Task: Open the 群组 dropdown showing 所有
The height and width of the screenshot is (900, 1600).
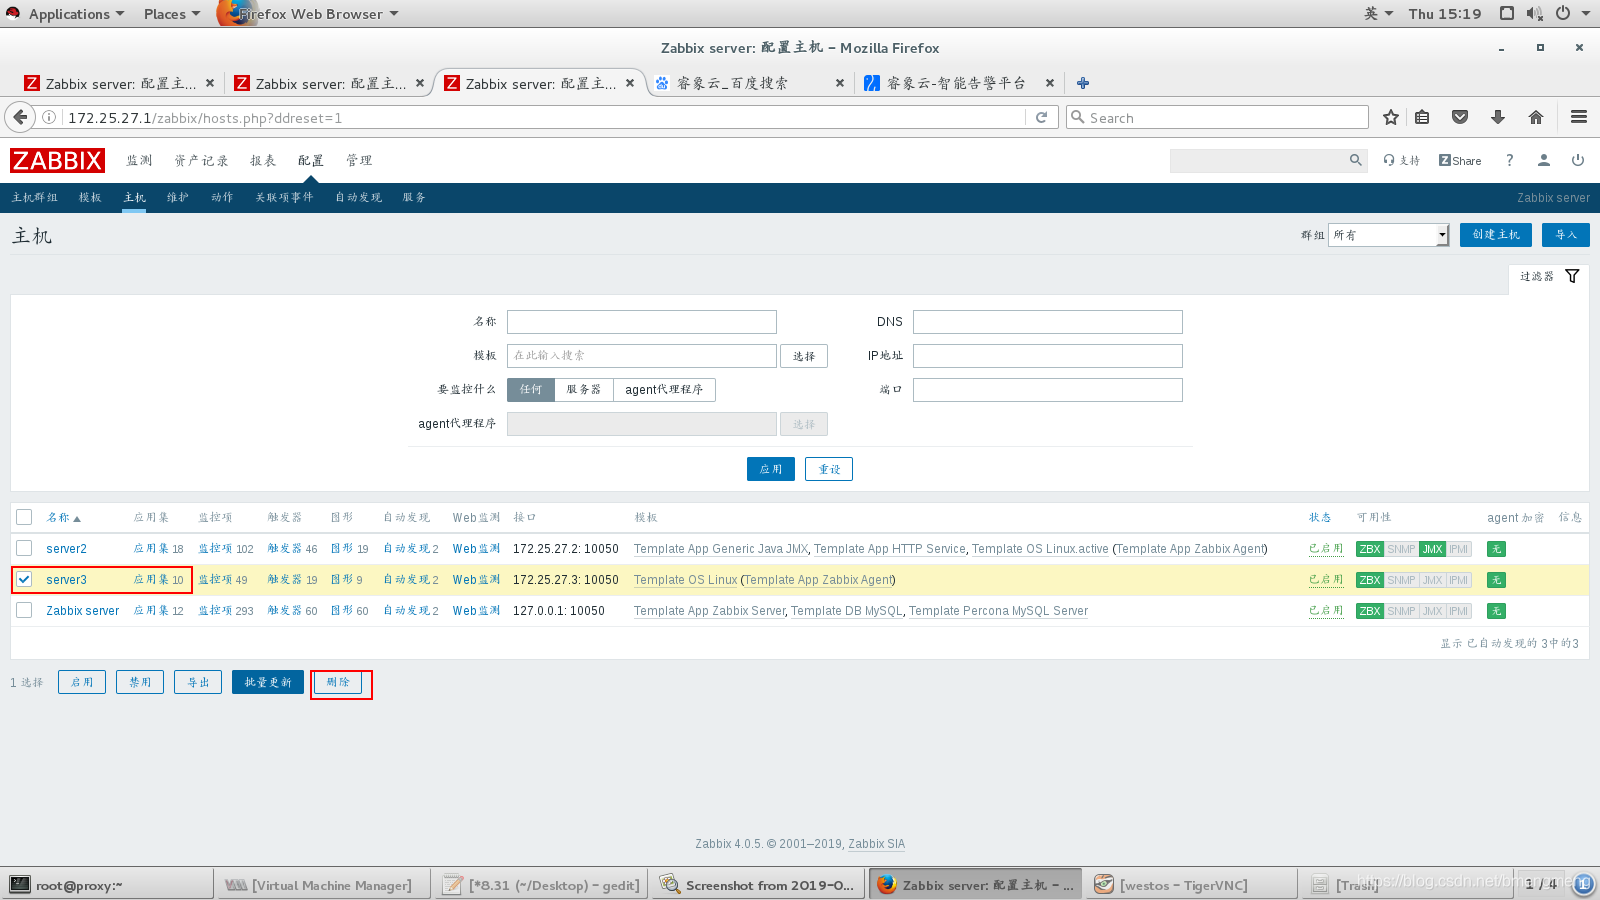Action: coord(1388,235)
